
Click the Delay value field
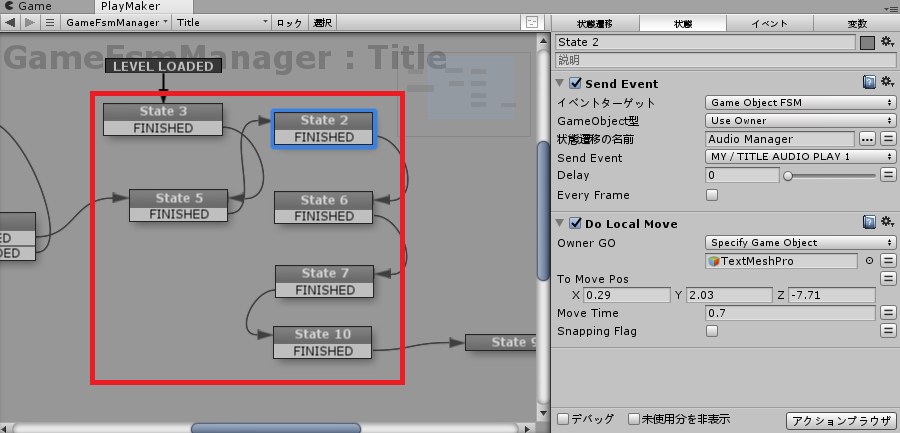[x=742, y=175]
